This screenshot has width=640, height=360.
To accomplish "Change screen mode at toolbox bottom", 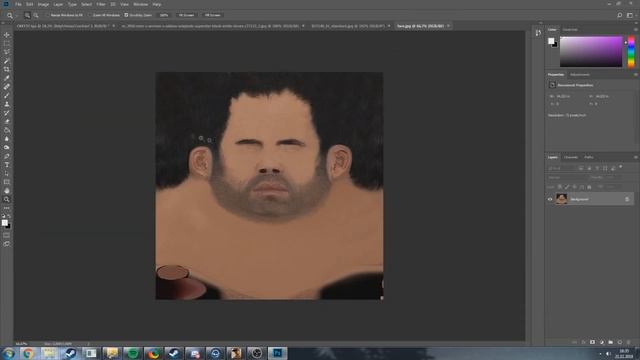I will (7, 244).
